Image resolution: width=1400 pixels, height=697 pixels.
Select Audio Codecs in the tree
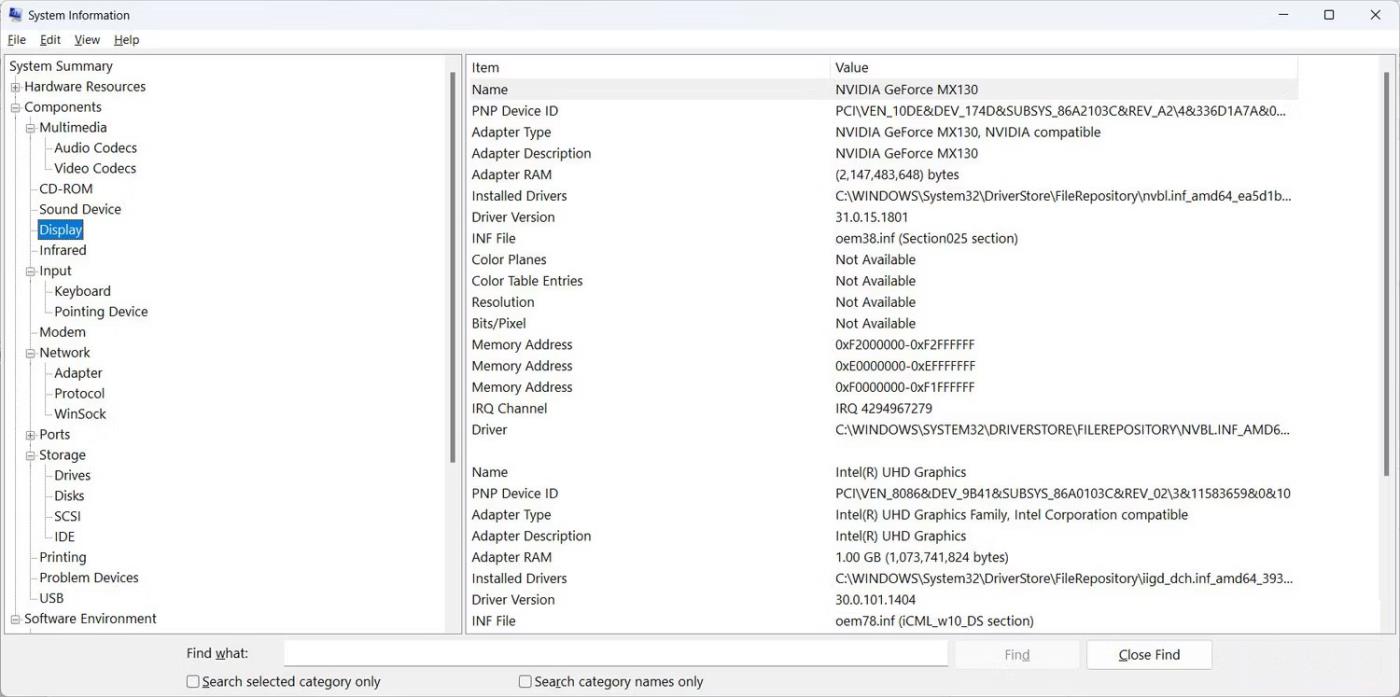[95, 148]
